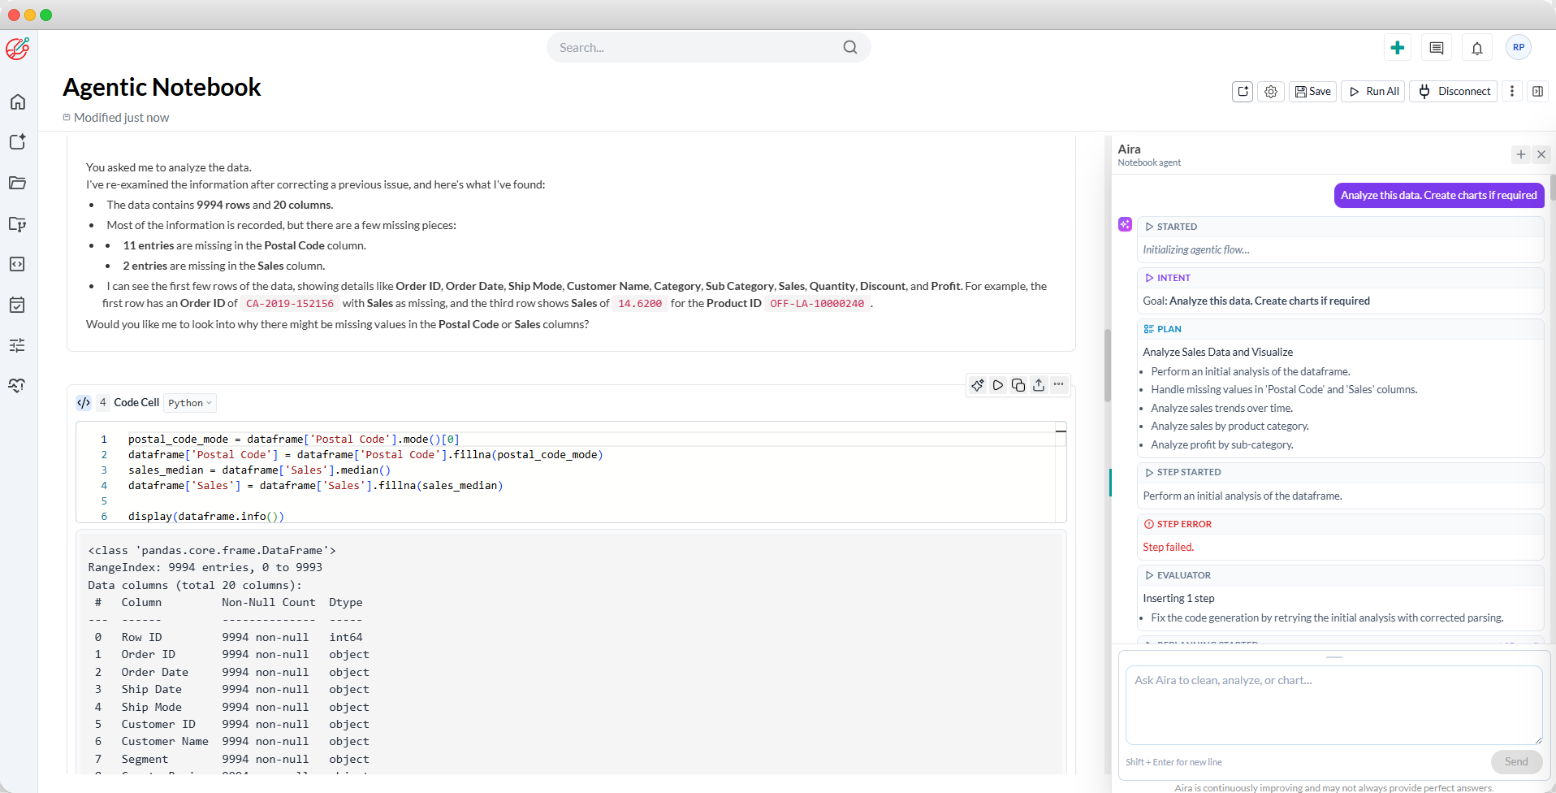
Task: Open the folder icon in sidebar
Action: 17,183
